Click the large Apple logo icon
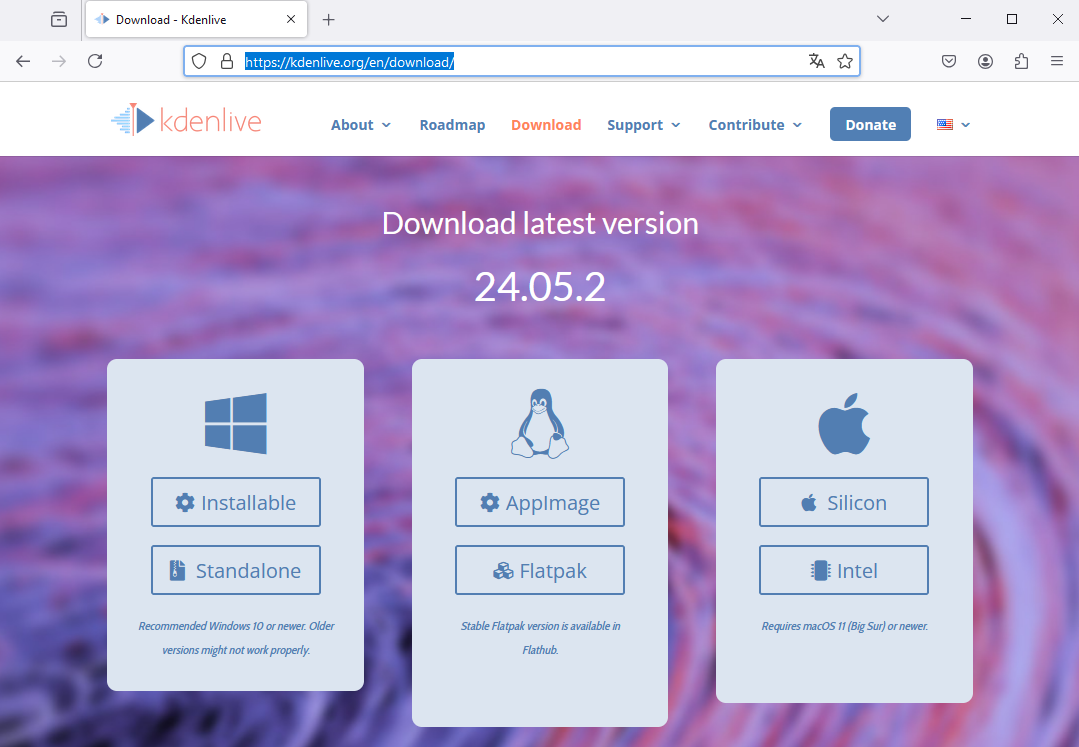 tap(844, 424)
